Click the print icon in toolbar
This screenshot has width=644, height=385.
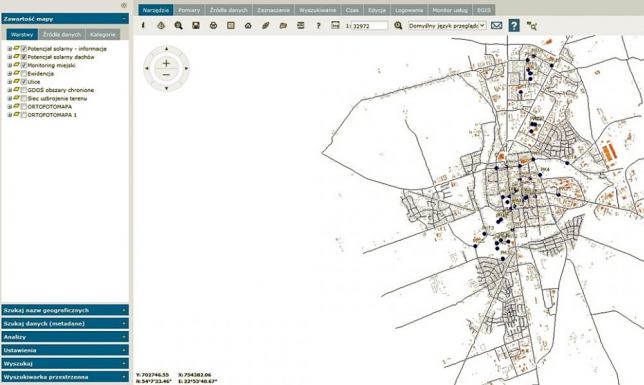coord(213,25)
